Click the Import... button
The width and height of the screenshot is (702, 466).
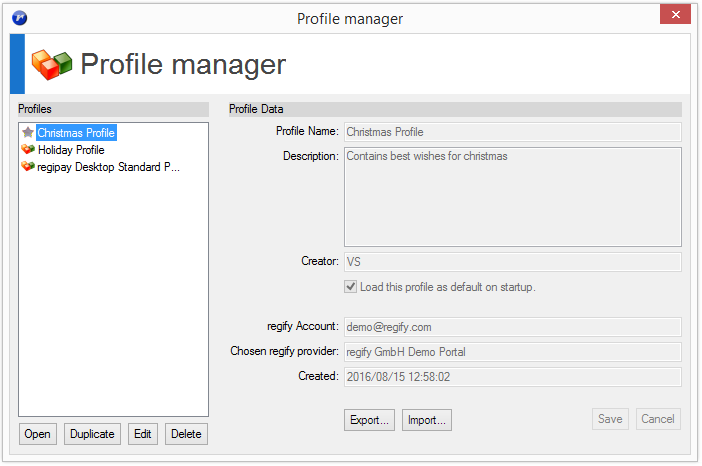(x=427, y=420)
